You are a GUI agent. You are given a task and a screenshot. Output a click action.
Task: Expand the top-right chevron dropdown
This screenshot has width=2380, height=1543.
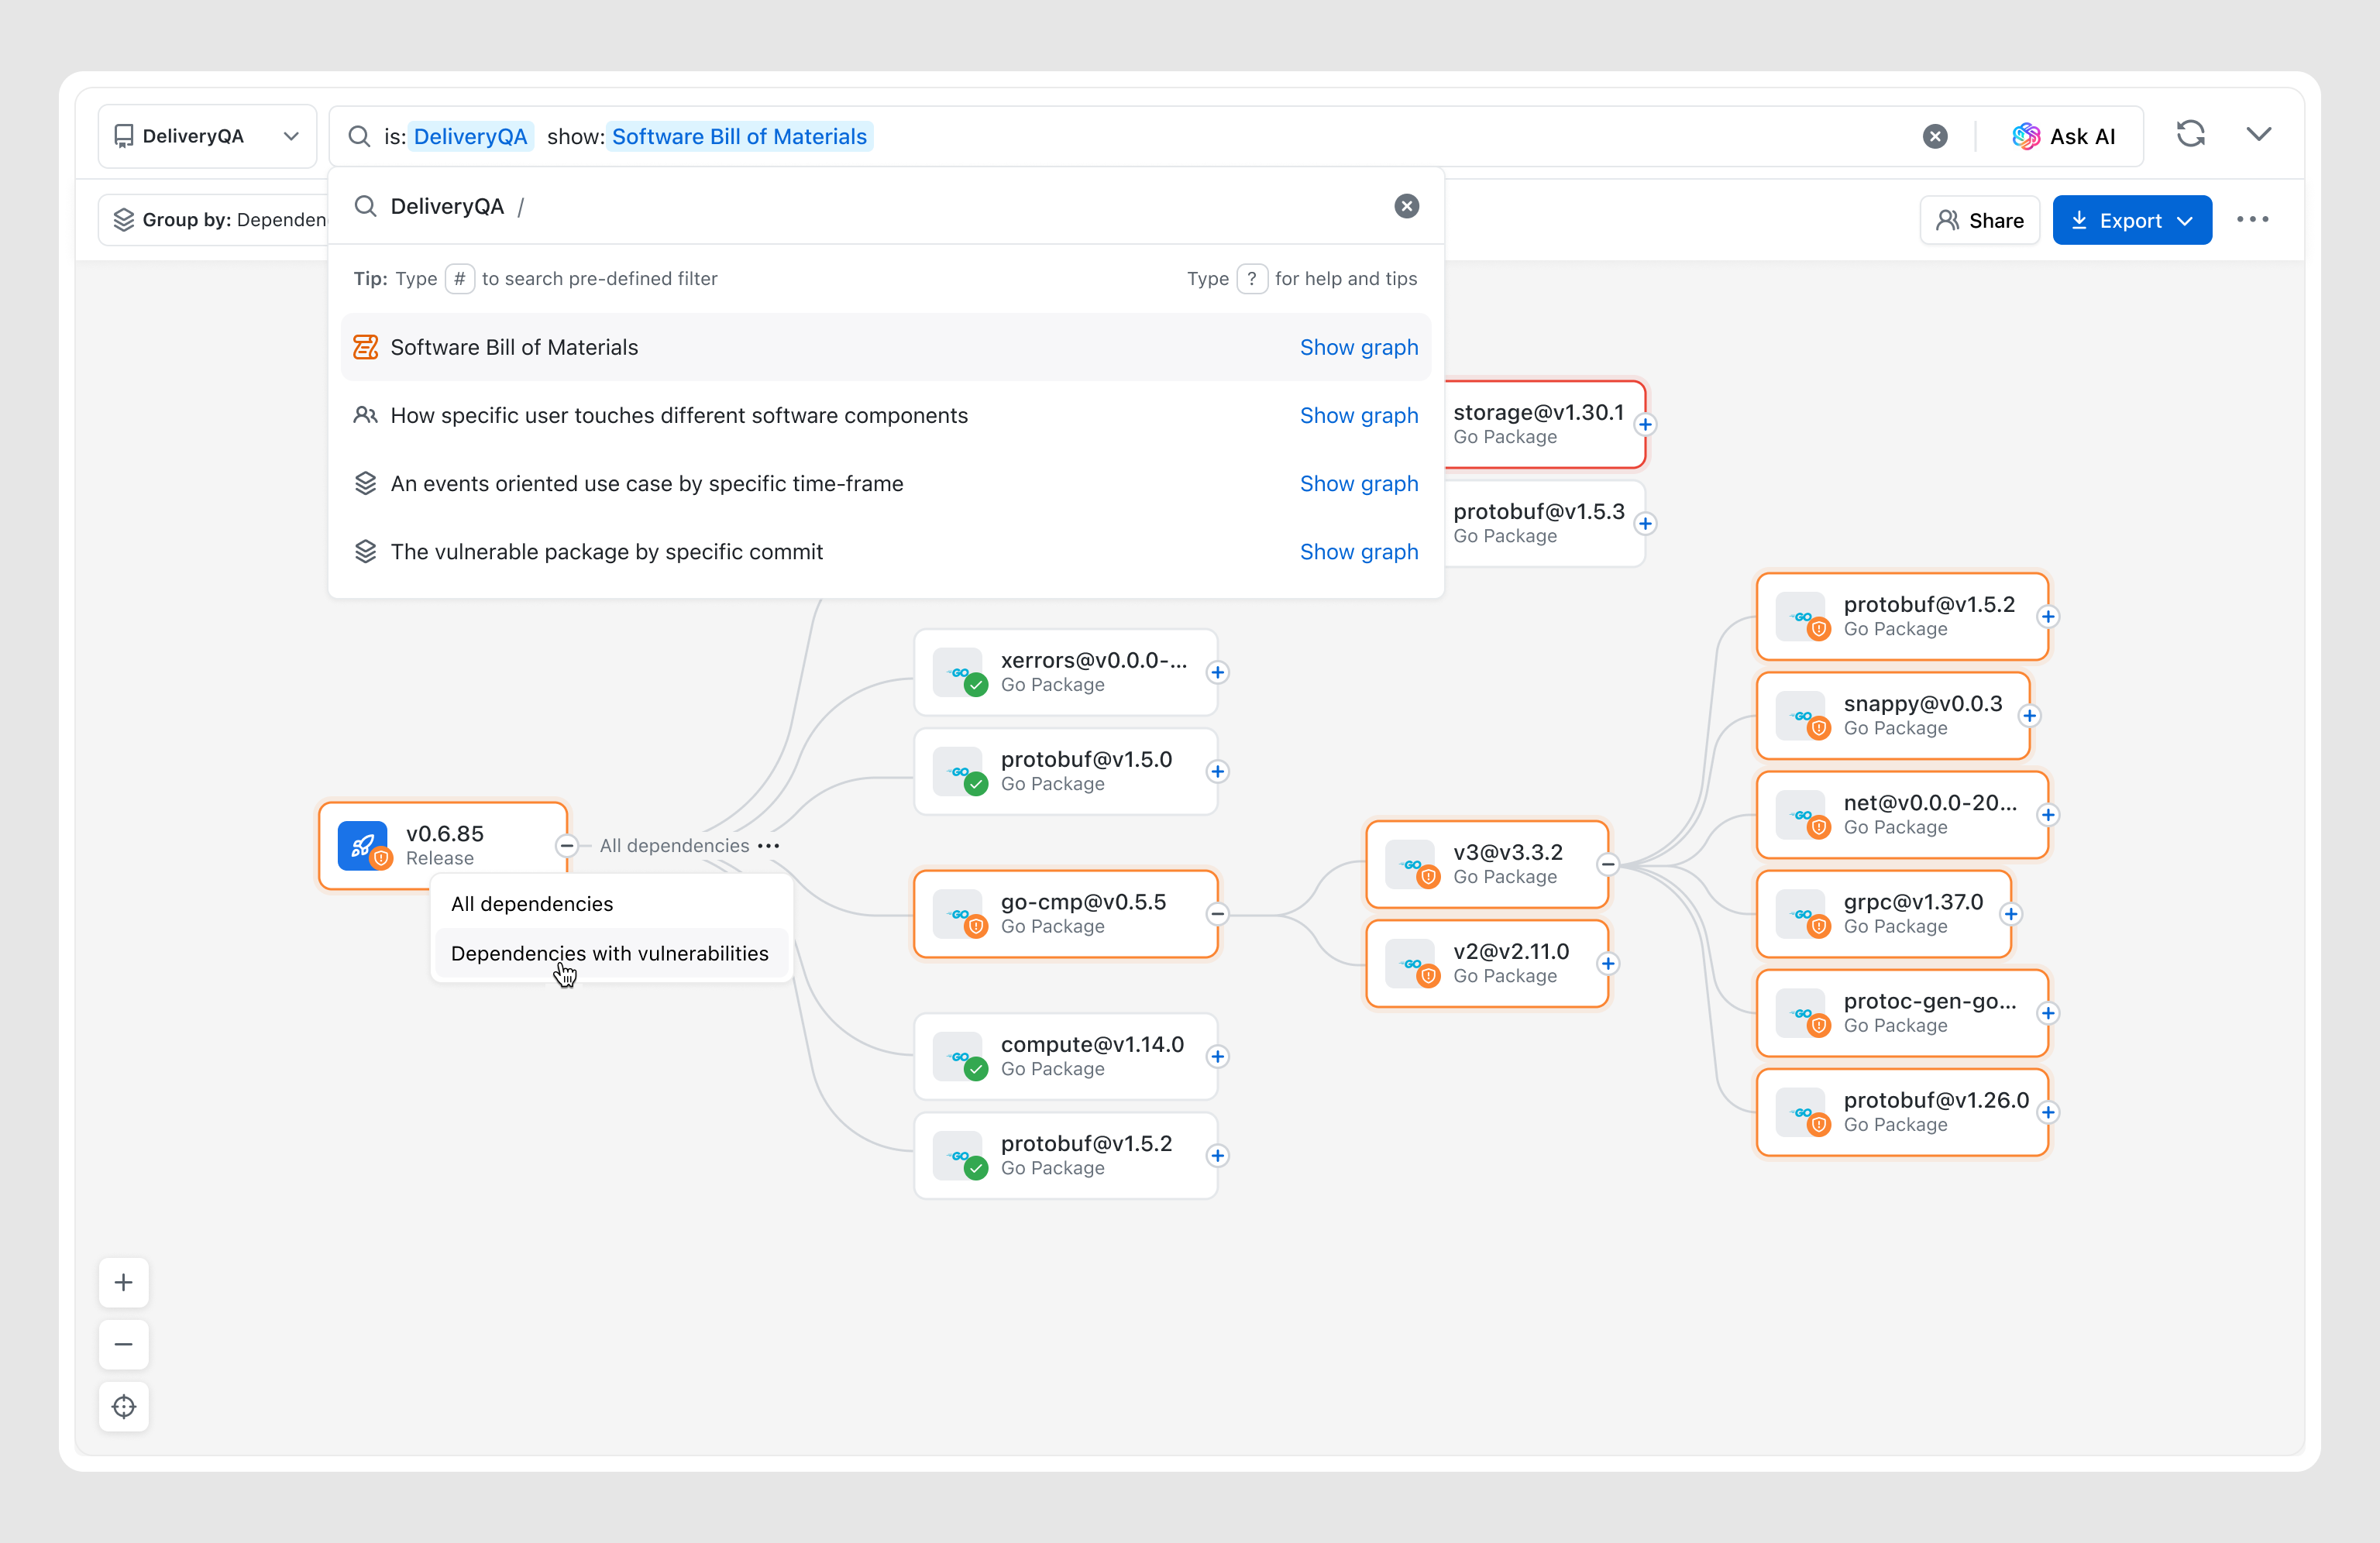pyautogui.click(x=2258, y=135)
